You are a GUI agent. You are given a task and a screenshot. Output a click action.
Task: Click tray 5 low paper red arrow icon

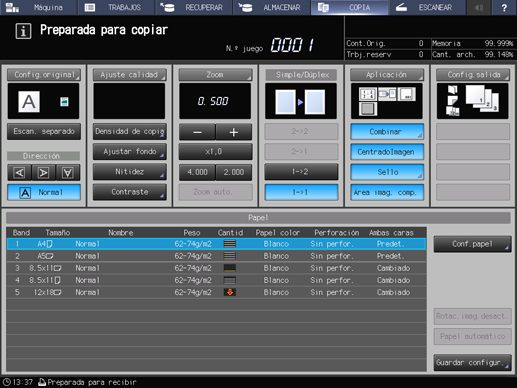pos(230,292)
